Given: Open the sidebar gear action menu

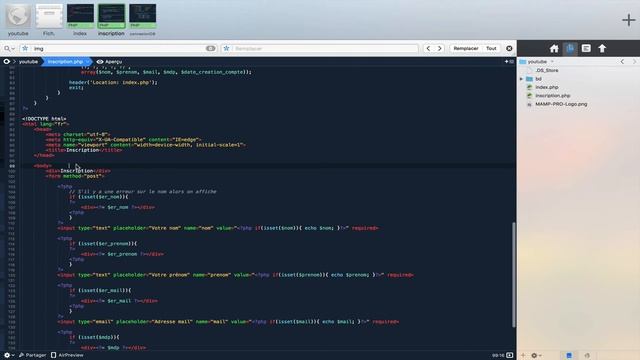Looking at the screenshot, I should coord(536,355).
